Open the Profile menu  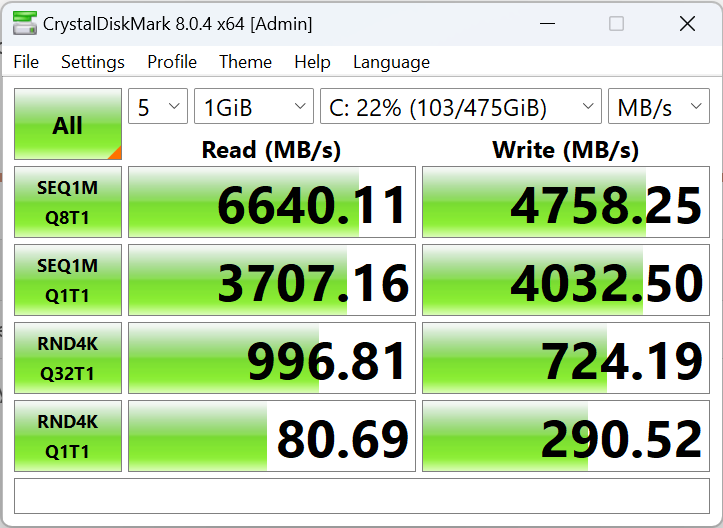click(x=172, y=62)
